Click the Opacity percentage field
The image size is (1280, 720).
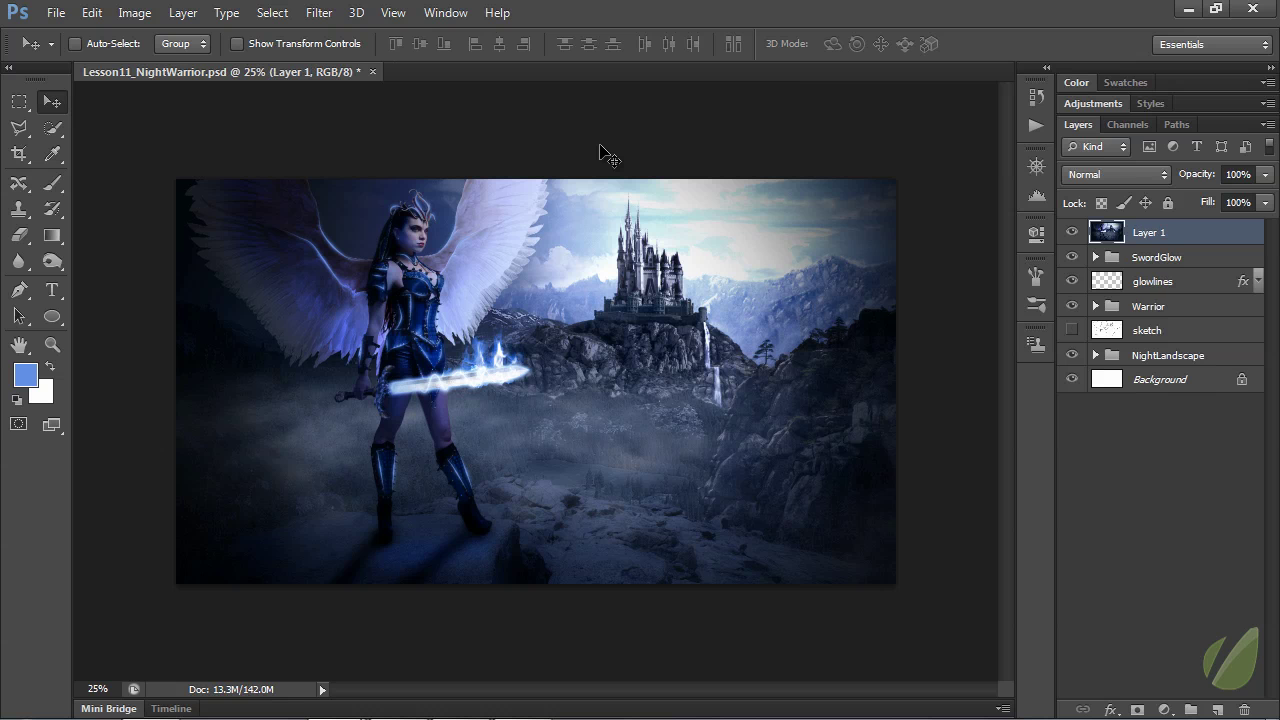coord(1238,175)
